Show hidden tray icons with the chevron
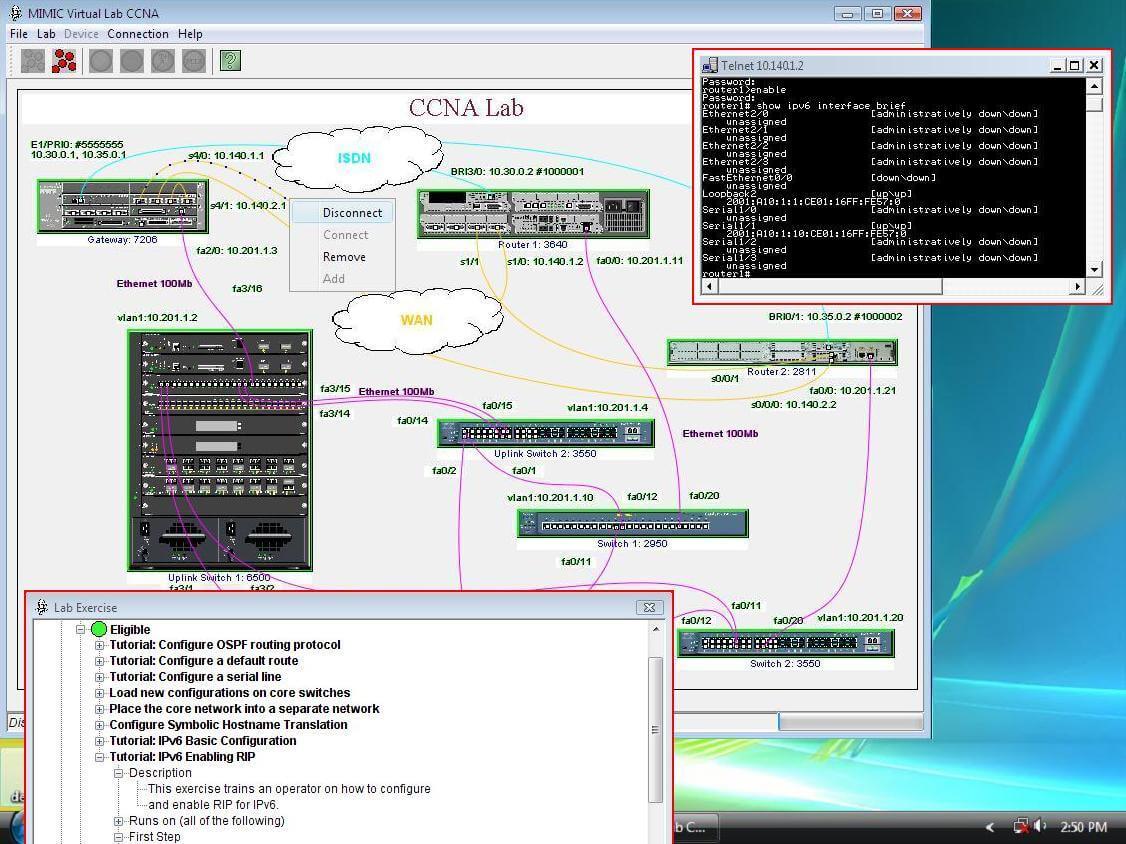 990,827
